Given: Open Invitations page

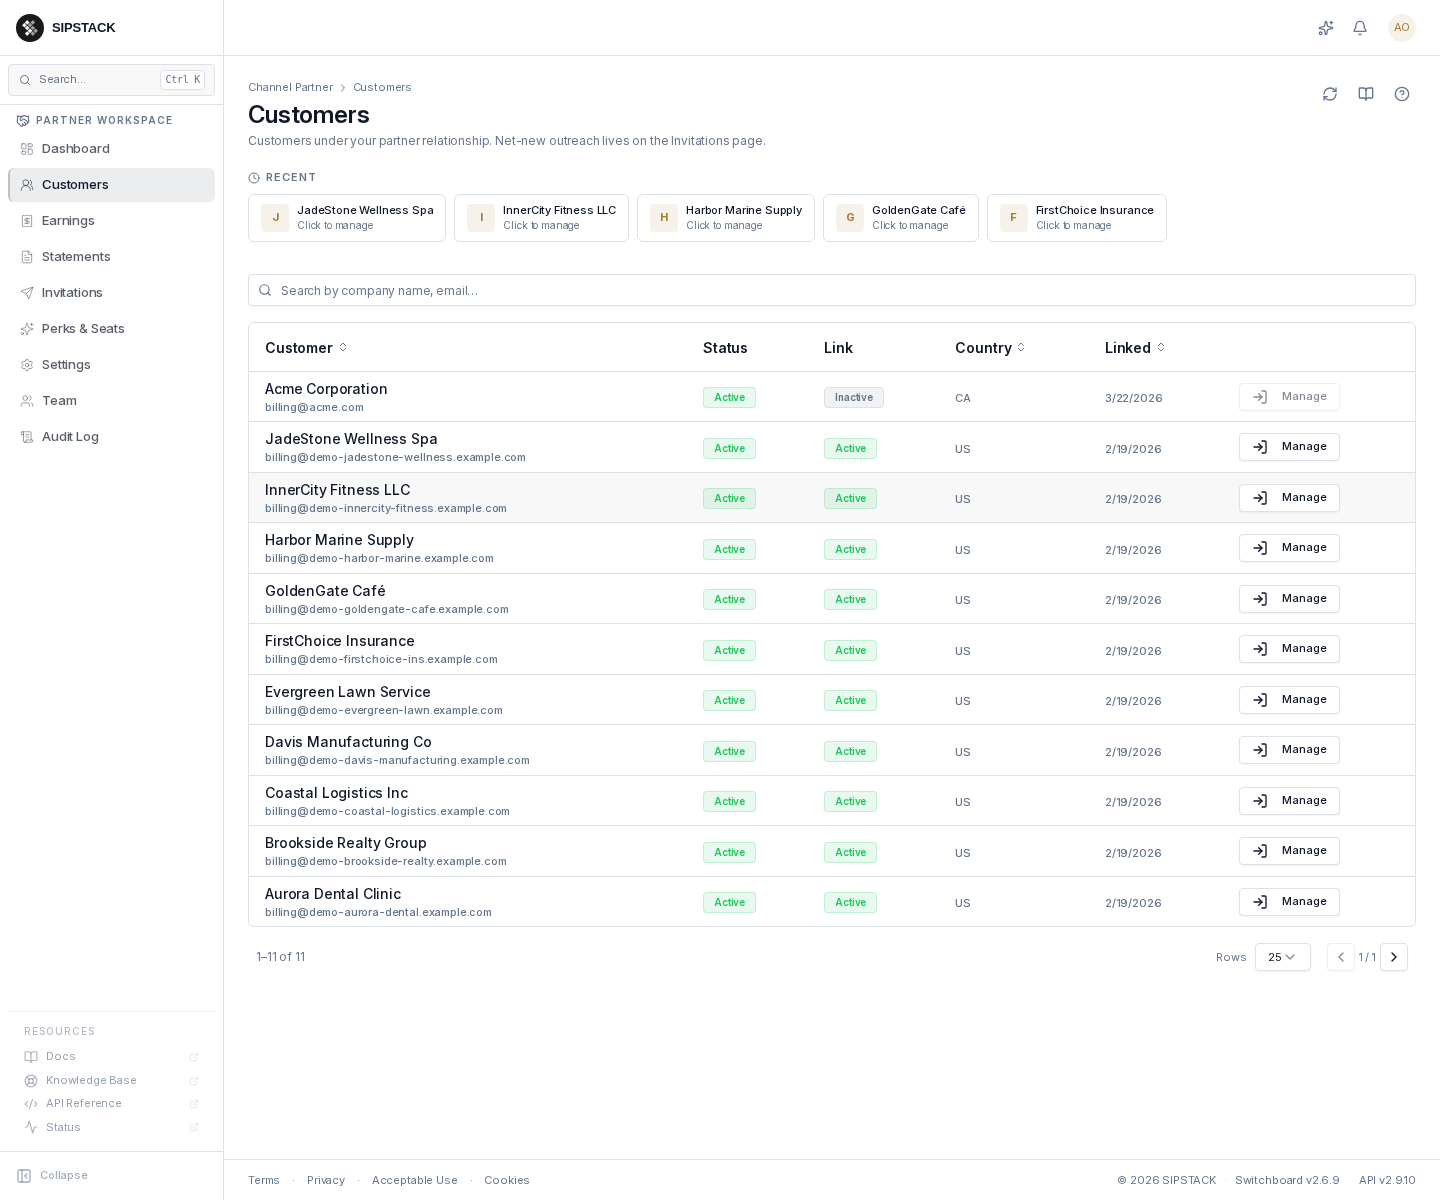Looking at the screenshot, I should [x=111, y=293].
